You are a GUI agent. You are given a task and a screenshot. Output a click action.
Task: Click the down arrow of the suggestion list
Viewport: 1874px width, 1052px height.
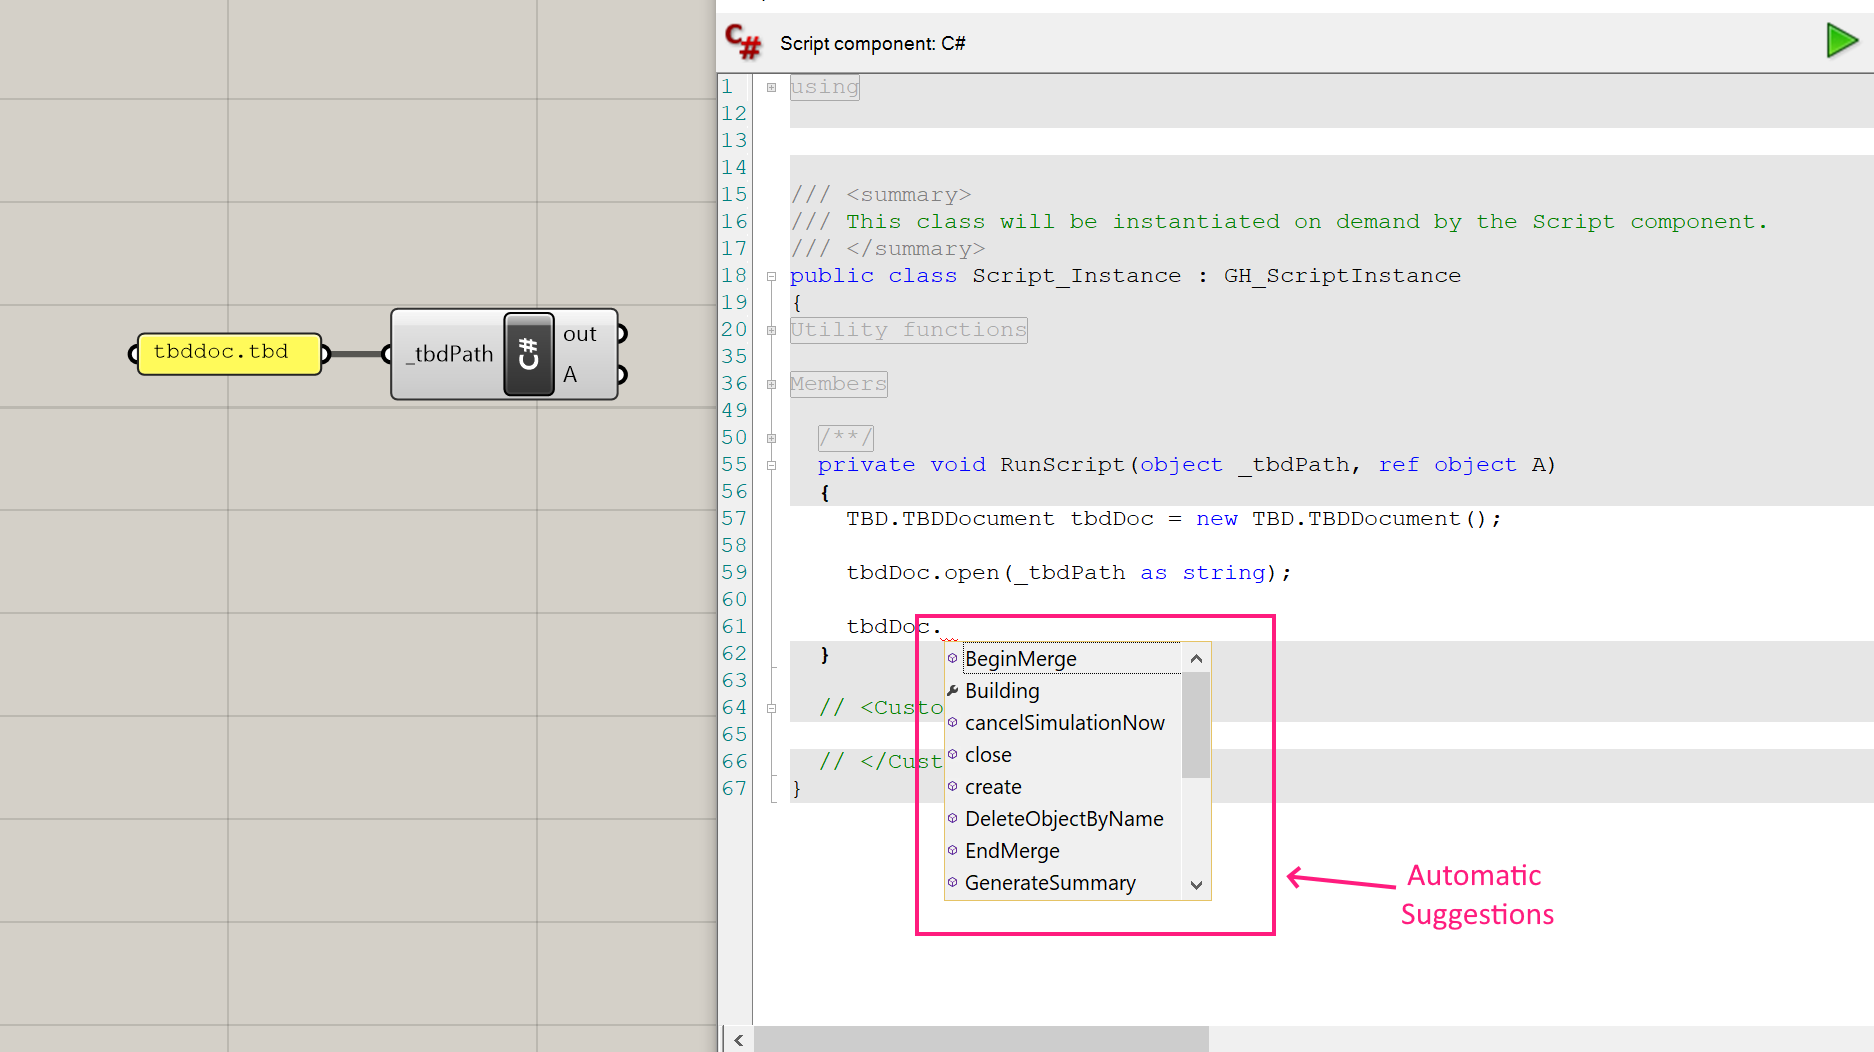point(1196,886)
